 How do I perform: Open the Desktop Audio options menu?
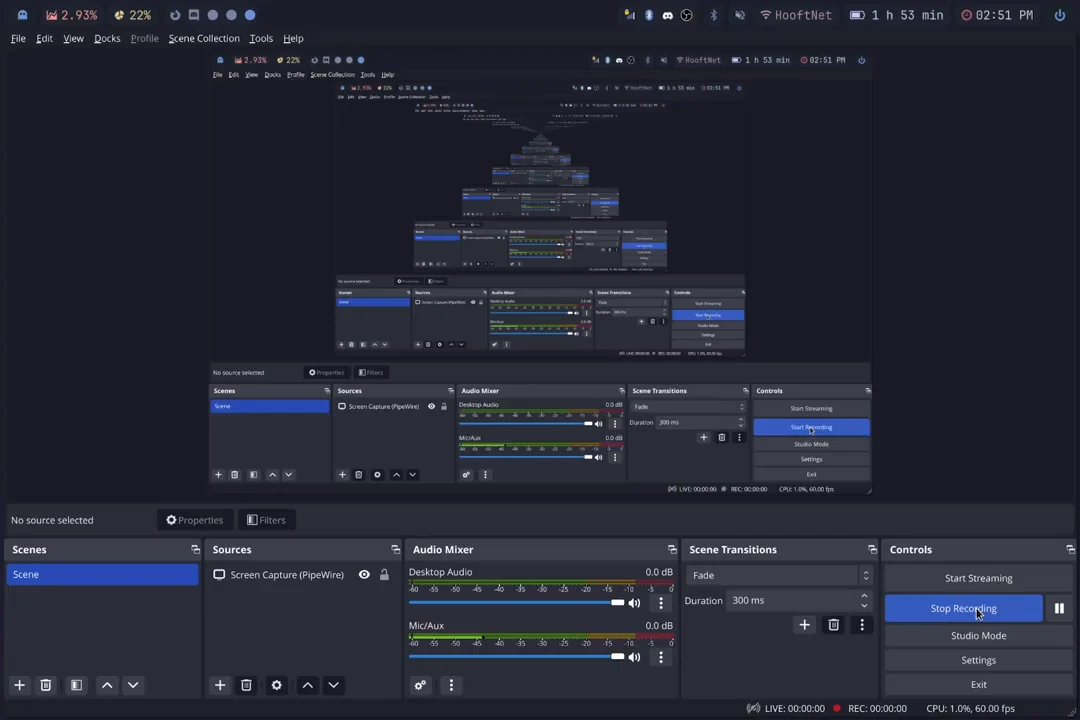tap(660, 603)
